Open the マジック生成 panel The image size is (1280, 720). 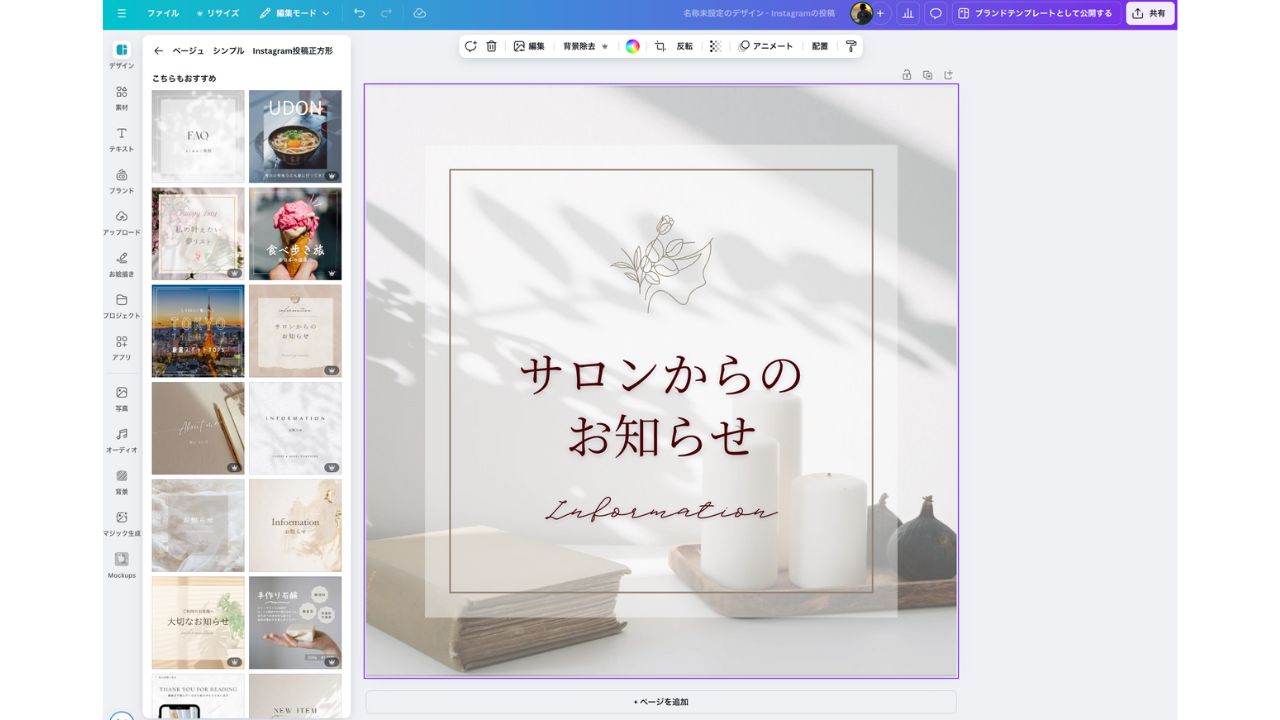click(x=122, y=524)
